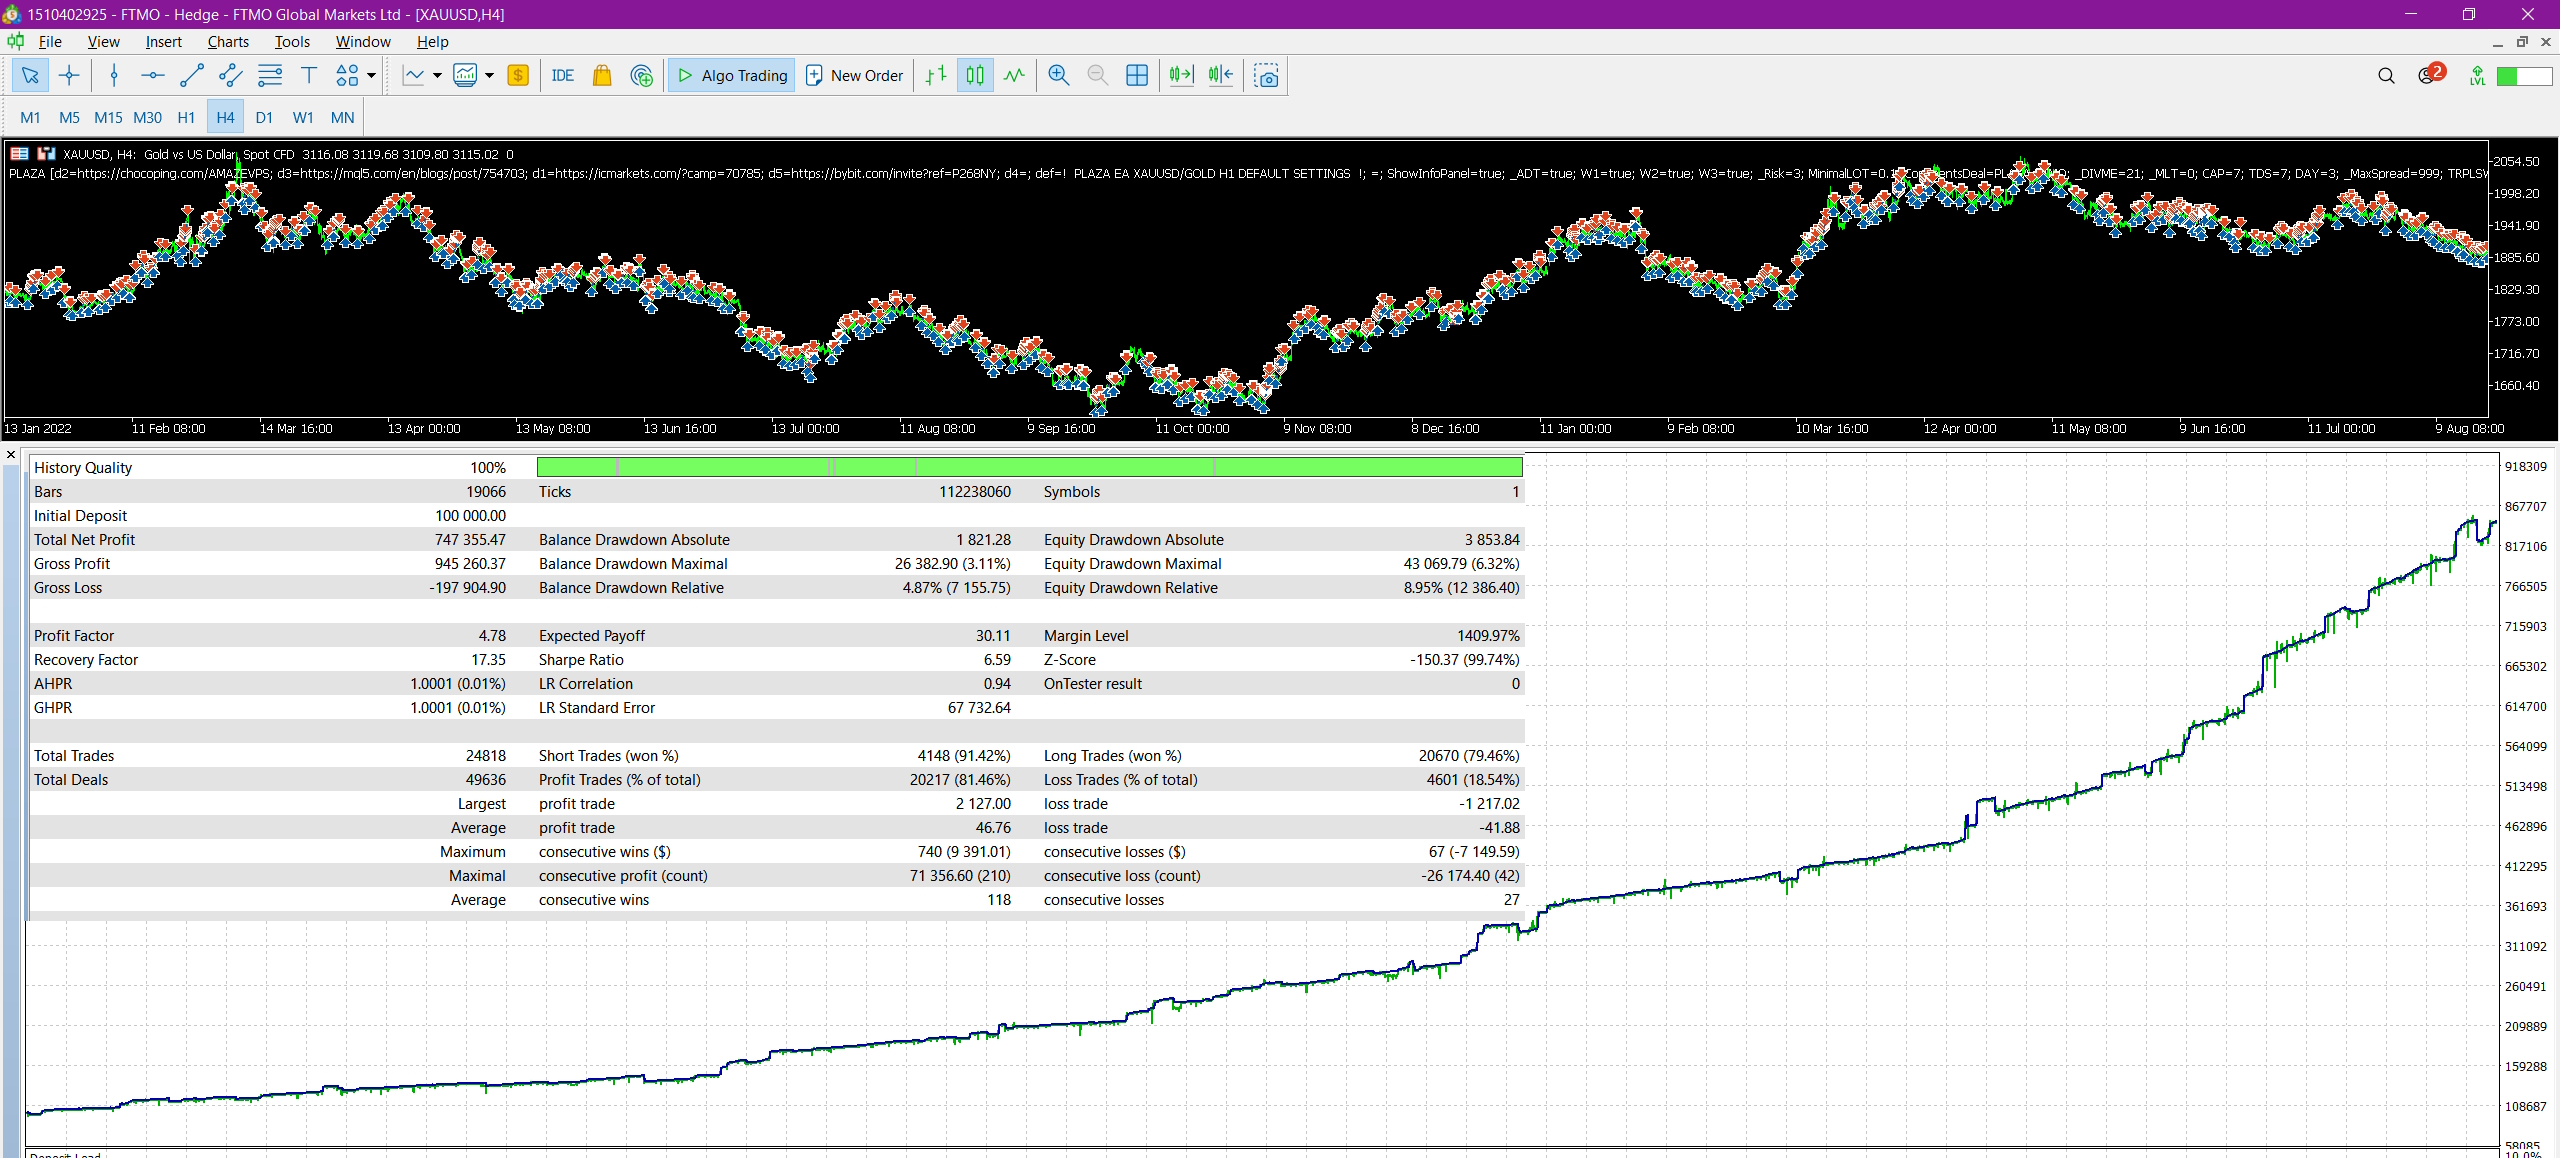Select the text label tool
The height and width of the screenshot is (1158, 2560).
coord(309,75)
